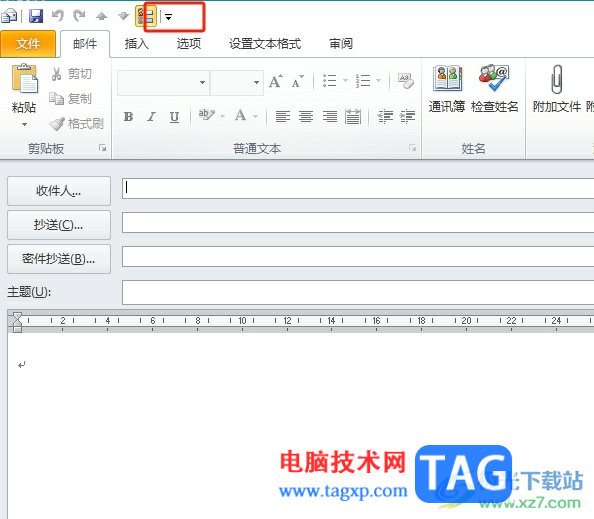This screenshot has width=594, height=519.
Task: Open the 设置文本格式 tab
Action: [265, 44]
